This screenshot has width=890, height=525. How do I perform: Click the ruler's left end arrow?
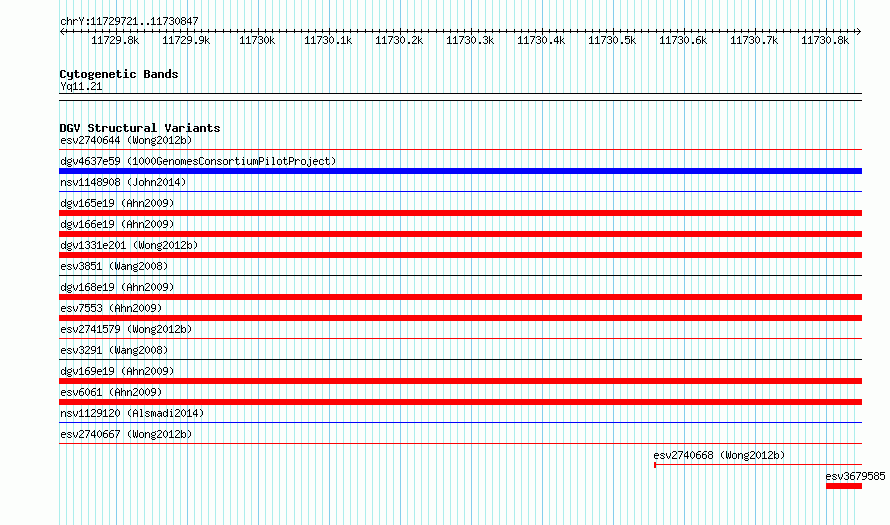click(x=62, y=32)
